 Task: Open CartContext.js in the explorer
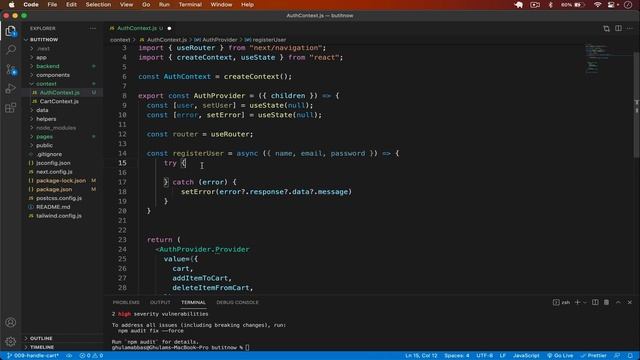pyautogui.click(x=59, y=101)
